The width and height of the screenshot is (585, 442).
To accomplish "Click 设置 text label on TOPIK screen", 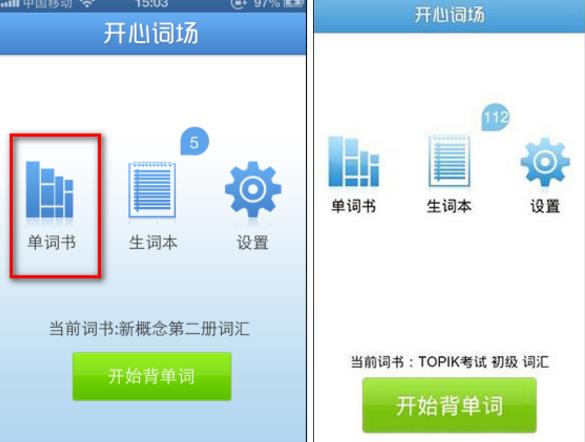I will coord(545,206).
